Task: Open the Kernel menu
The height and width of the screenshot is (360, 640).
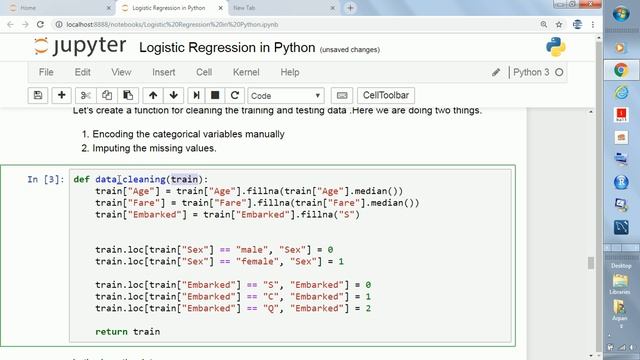Action: coord(246,72)
